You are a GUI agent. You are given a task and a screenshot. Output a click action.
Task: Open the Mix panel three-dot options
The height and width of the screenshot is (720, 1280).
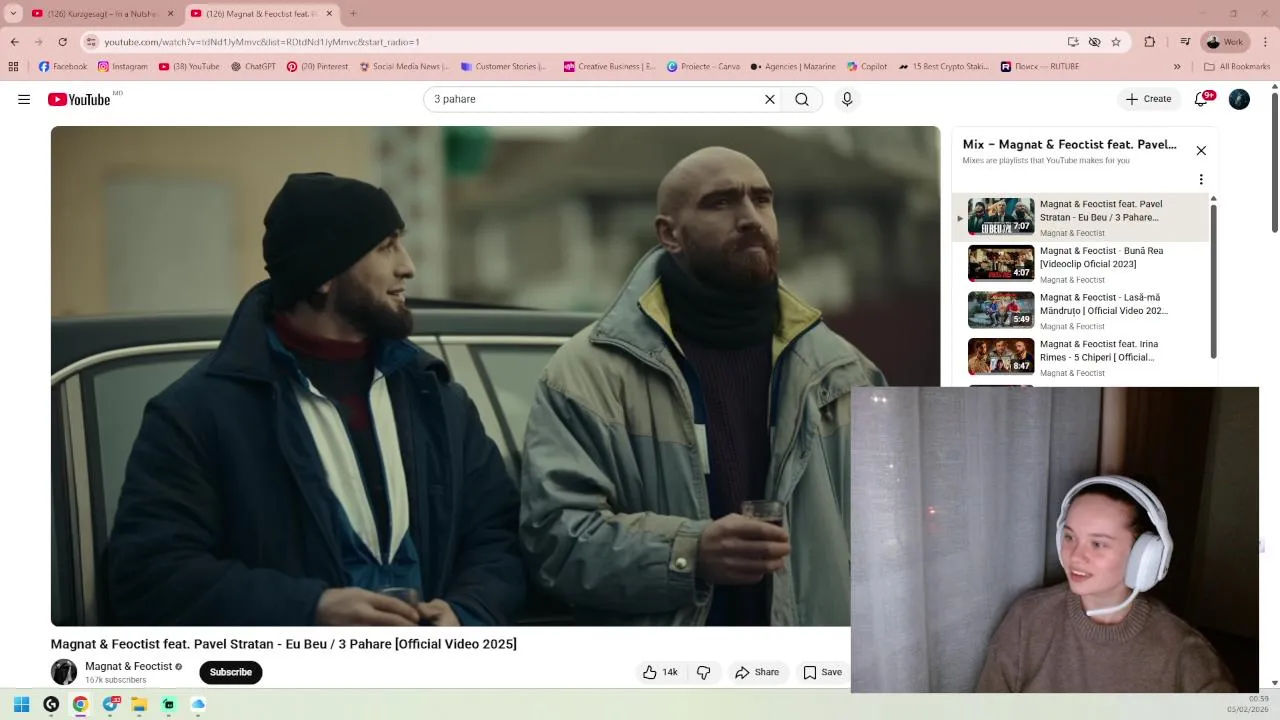[x=1201, y=180]
